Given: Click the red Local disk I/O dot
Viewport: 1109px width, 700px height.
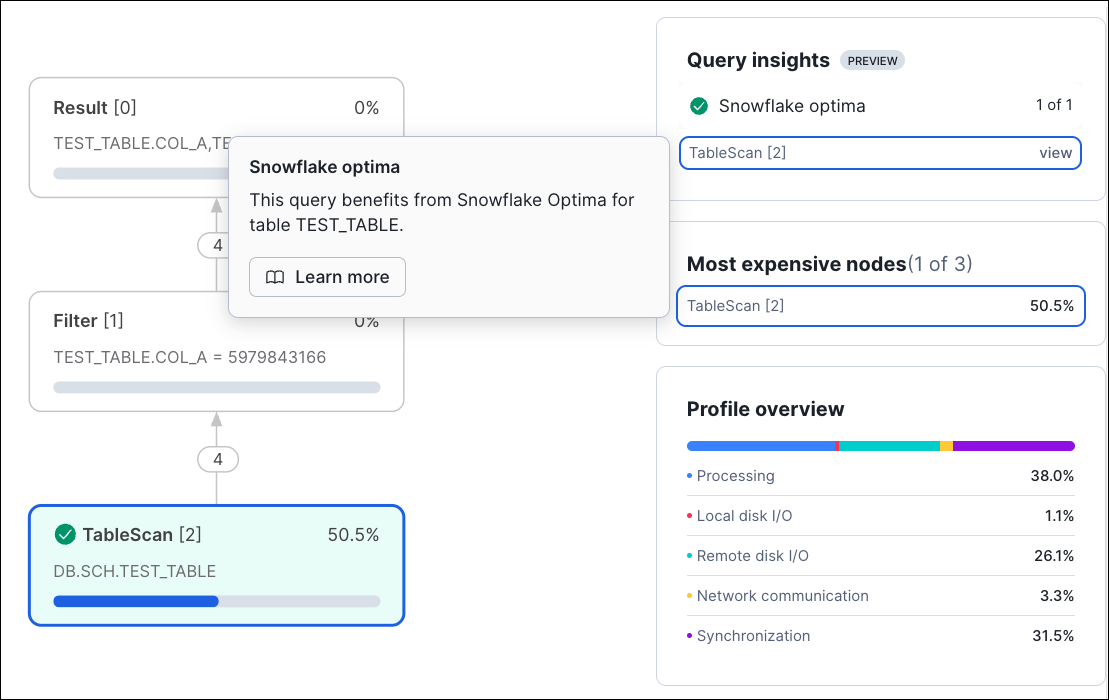Looking at the screenshot, I should click(x=690, y=516).
